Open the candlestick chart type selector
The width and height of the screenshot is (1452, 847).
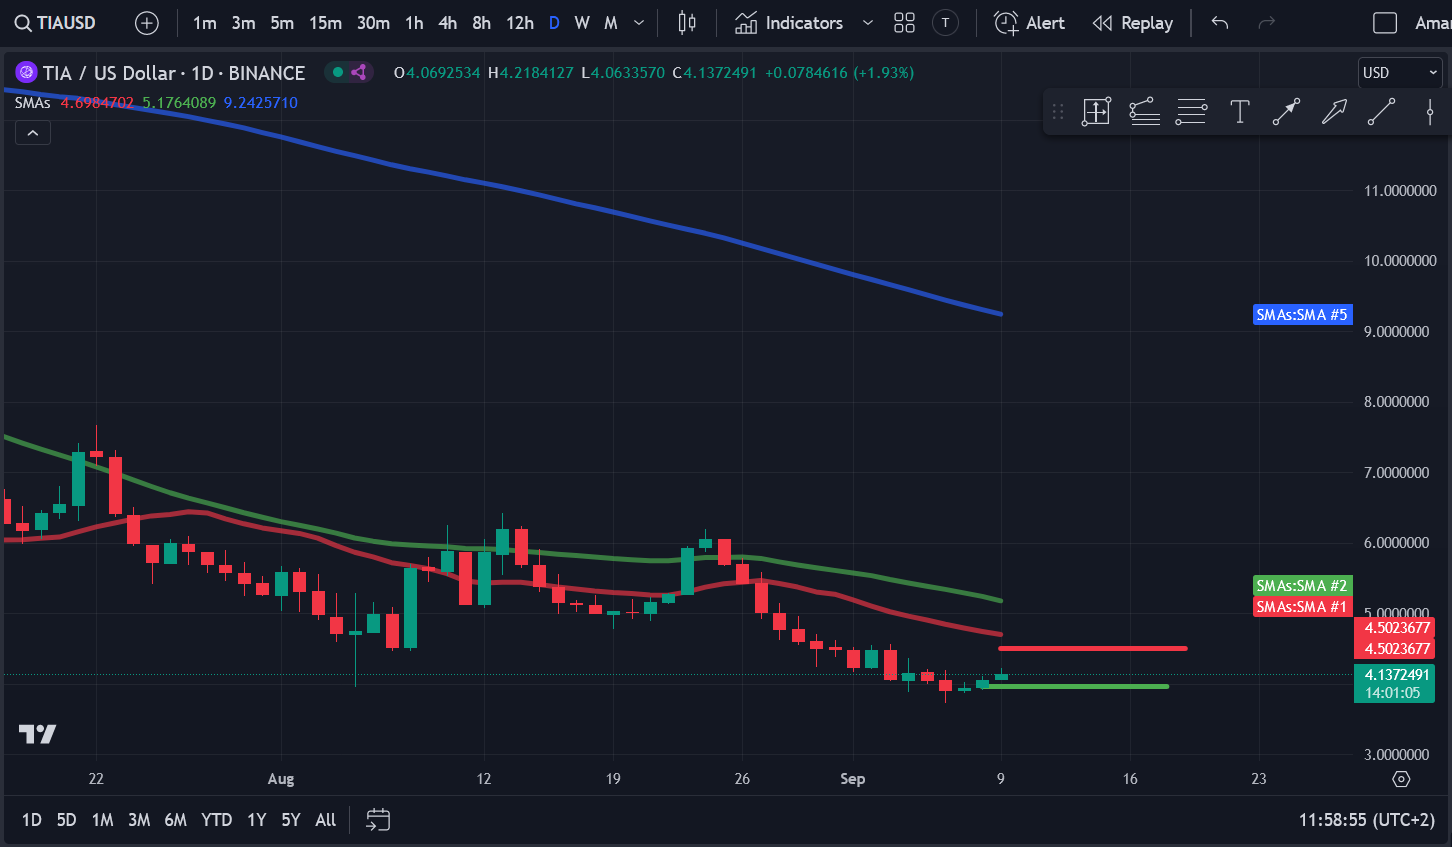pos(687,23)
